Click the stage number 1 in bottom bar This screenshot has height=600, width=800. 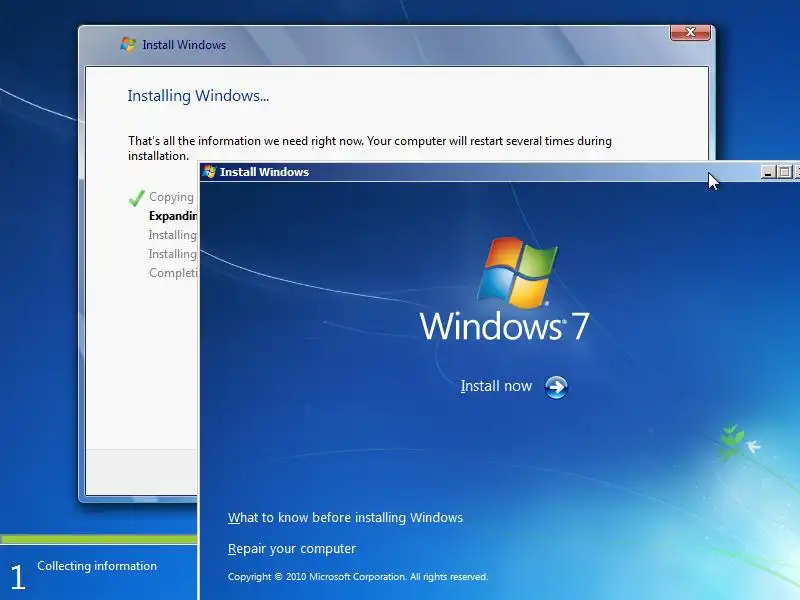coord(17,578)
